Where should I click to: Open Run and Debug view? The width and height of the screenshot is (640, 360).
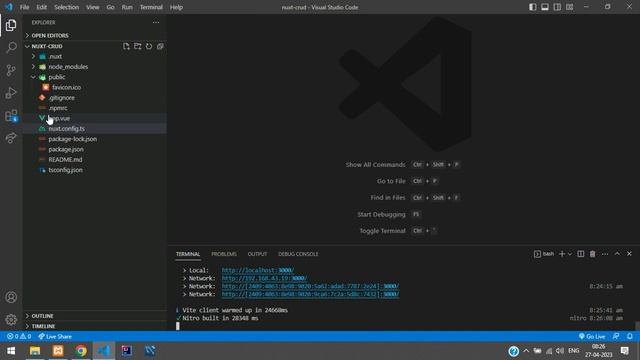11,93
